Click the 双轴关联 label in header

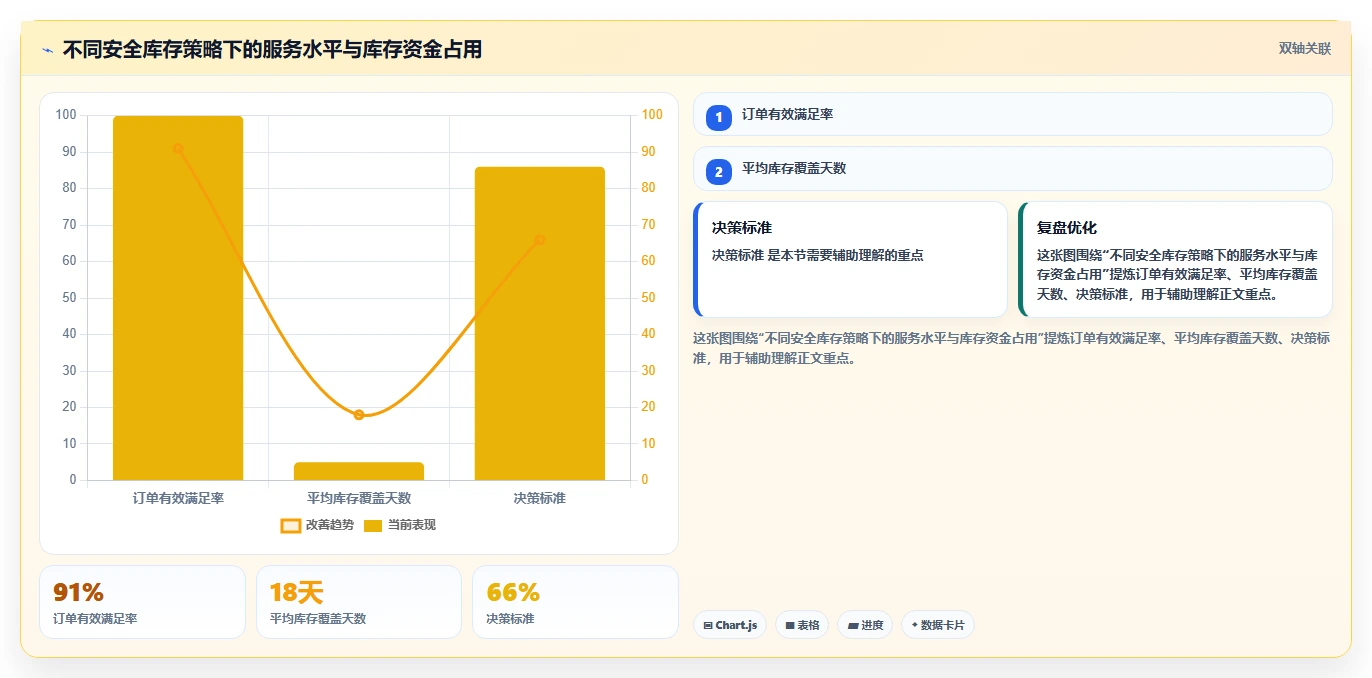[x=1304, y=49]
